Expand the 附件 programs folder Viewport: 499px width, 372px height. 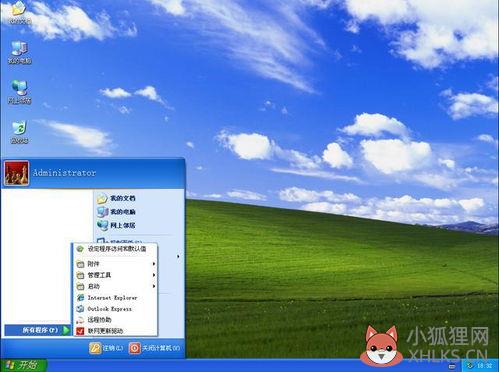[x=115, y=264]
